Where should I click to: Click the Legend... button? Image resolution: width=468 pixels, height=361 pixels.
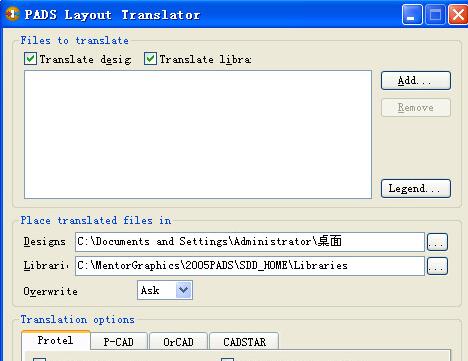point(416,188)
